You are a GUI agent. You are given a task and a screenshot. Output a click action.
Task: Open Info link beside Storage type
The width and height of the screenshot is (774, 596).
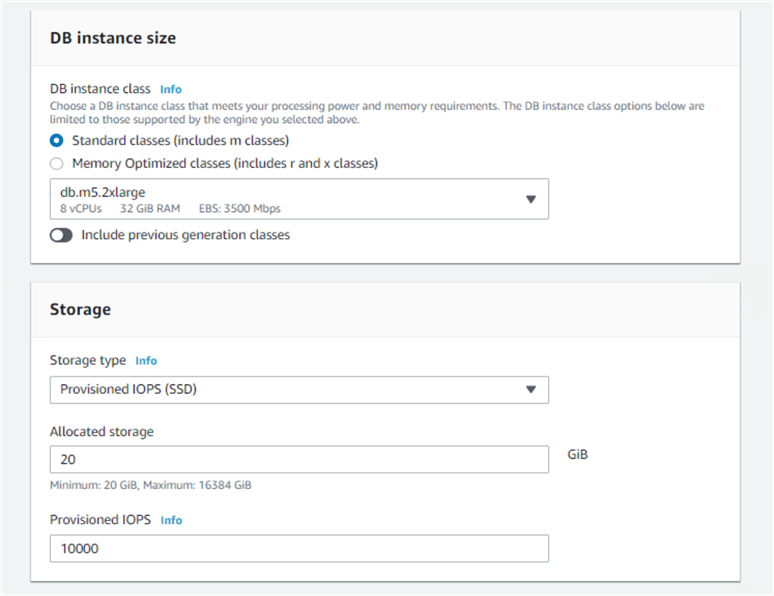[x=146, y=361]
